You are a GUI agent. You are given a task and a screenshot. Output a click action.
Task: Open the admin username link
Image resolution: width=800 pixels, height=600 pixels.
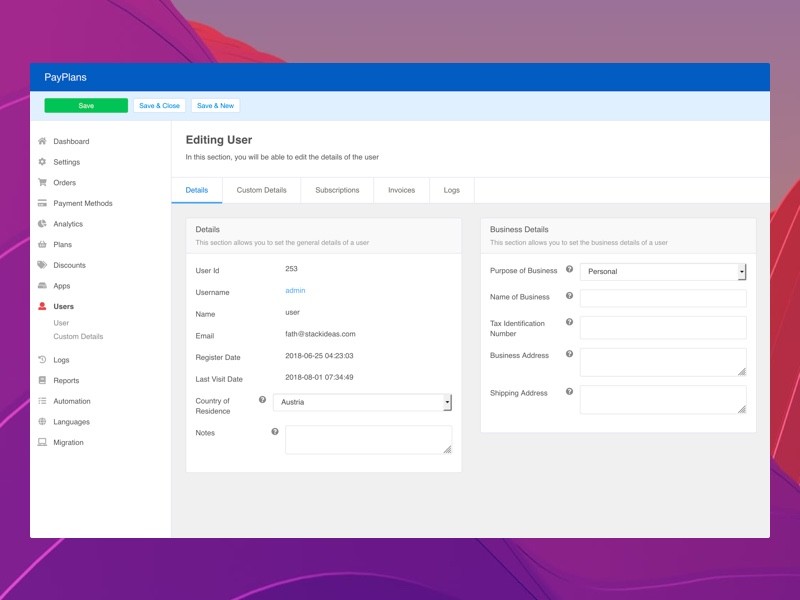295,291
